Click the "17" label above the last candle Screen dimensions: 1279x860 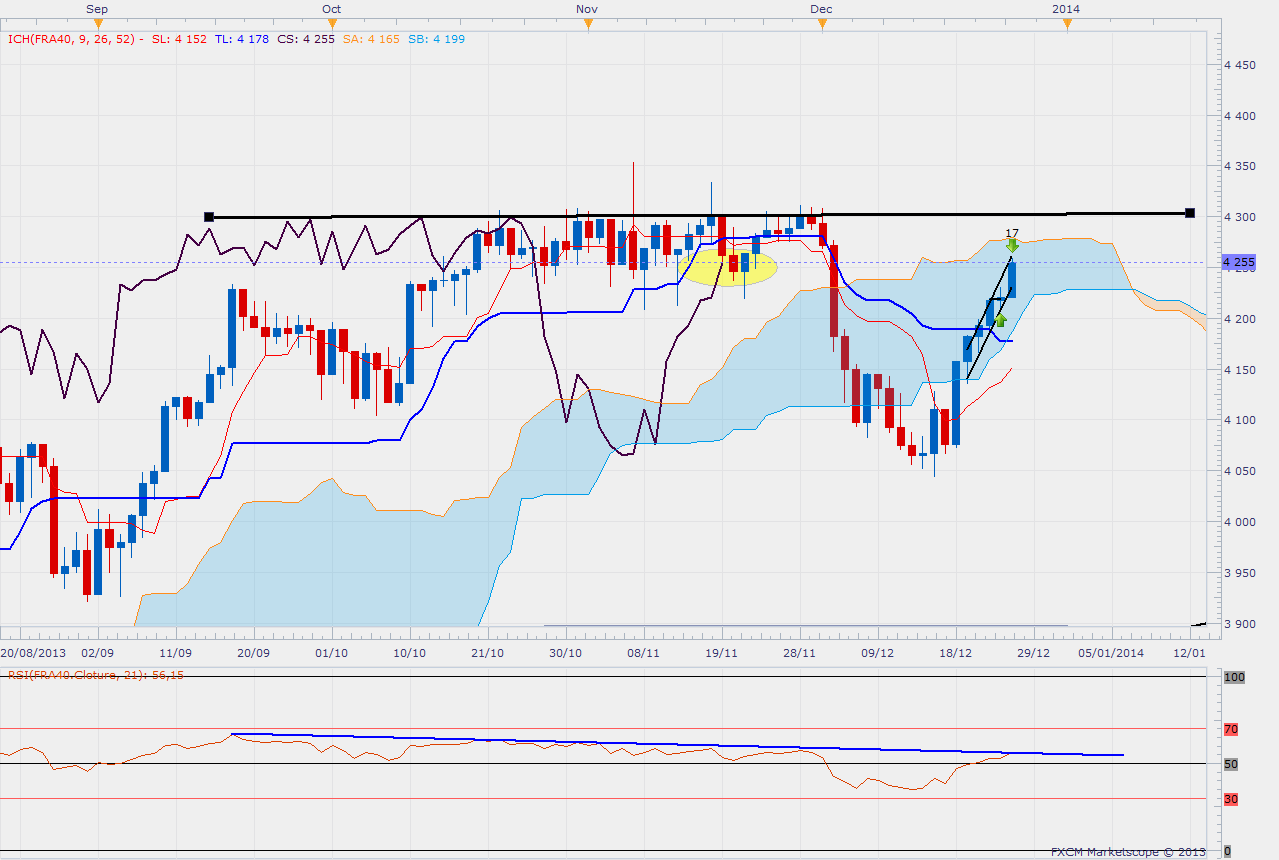[x=1012, y=233]
